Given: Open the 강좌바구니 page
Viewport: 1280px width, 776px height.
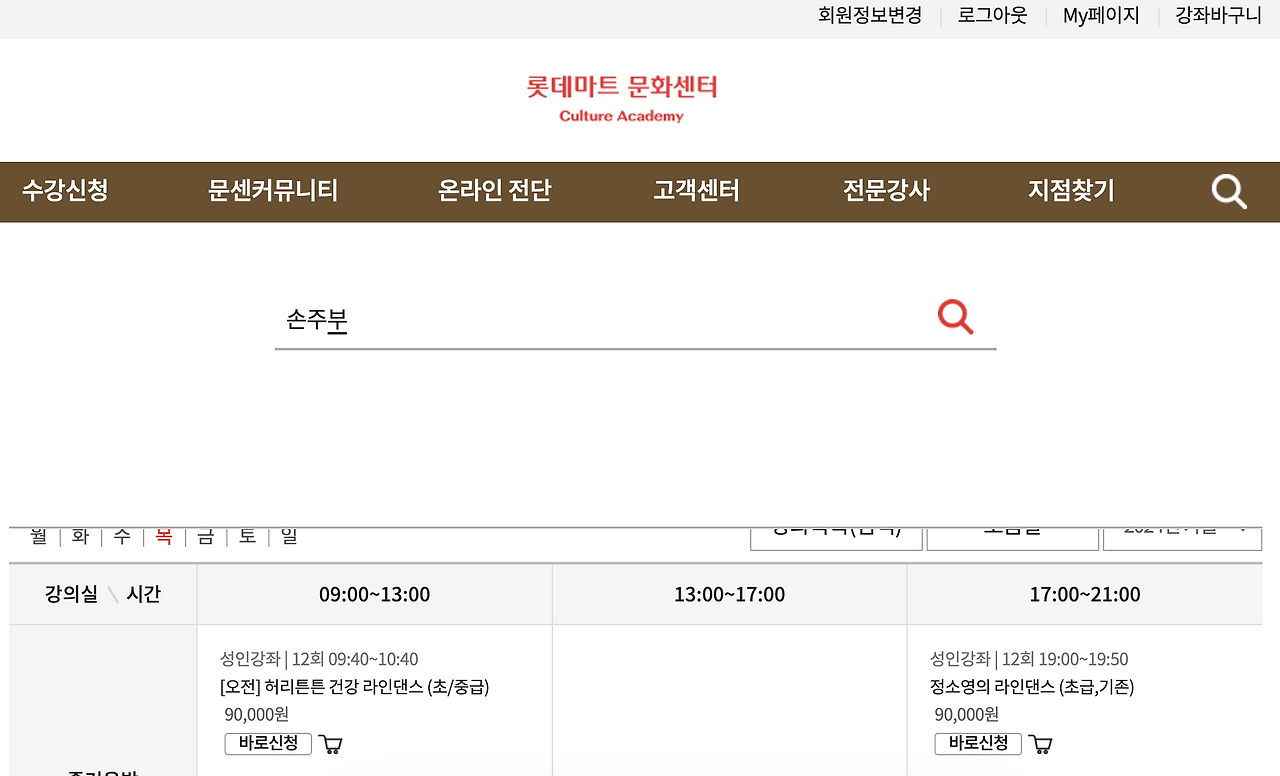Looking at the screenshot, I should (1216, 15).
